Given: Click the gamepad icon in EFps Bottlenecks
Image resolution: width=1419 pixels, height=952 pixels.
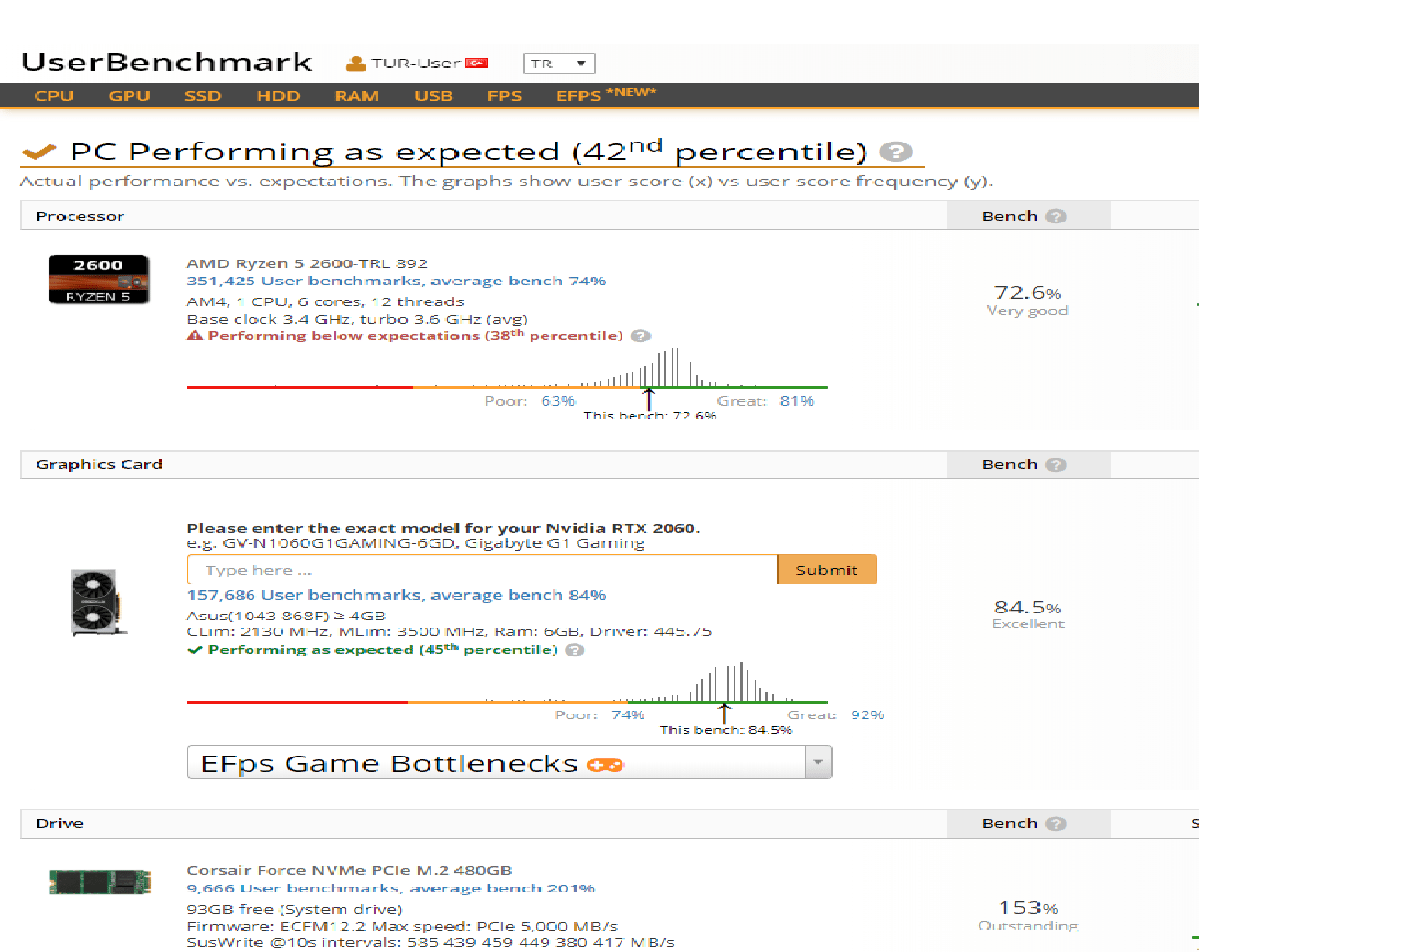Looking at the screenshot, I should (605, 765).
